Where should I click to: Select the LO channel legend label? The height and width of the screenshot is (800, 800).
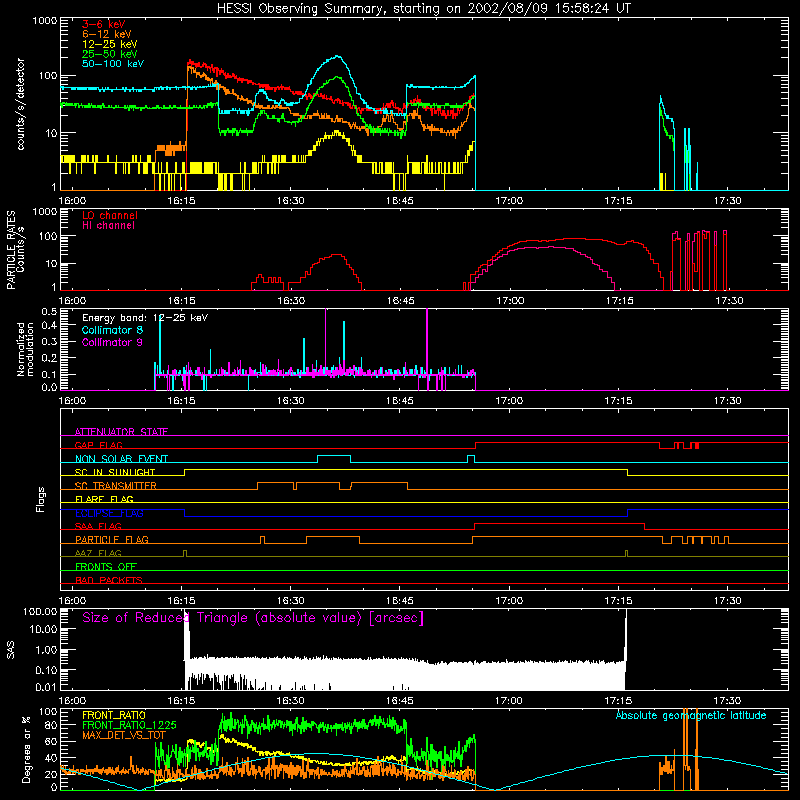tap(109, 215)
